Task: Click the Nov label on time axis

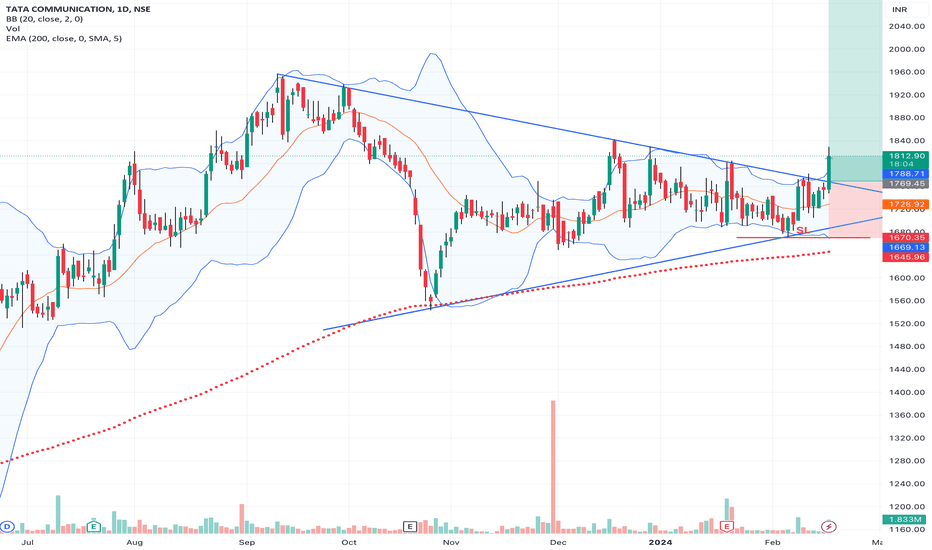Action: click(x=451, y=542)
